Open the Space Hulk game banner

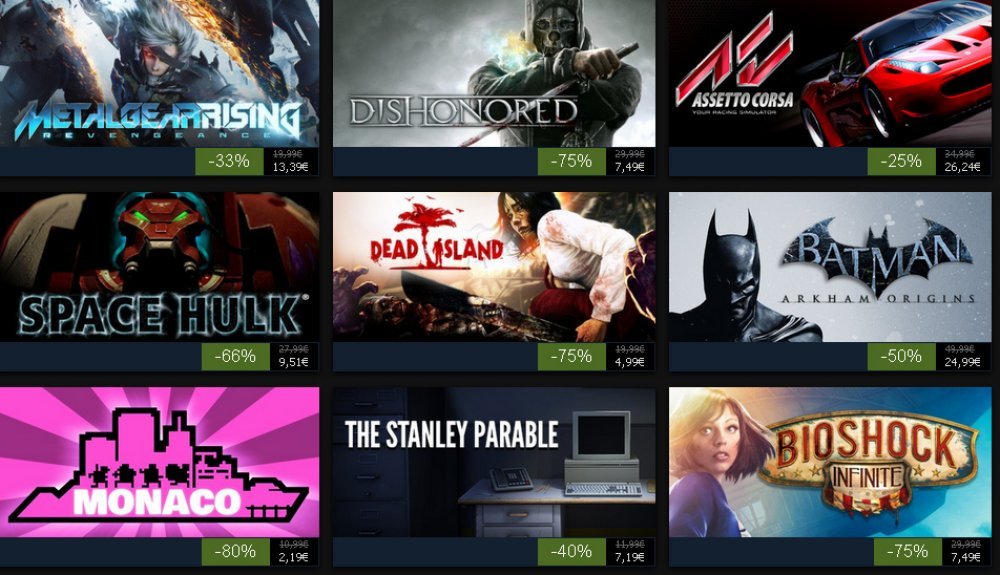159,267
